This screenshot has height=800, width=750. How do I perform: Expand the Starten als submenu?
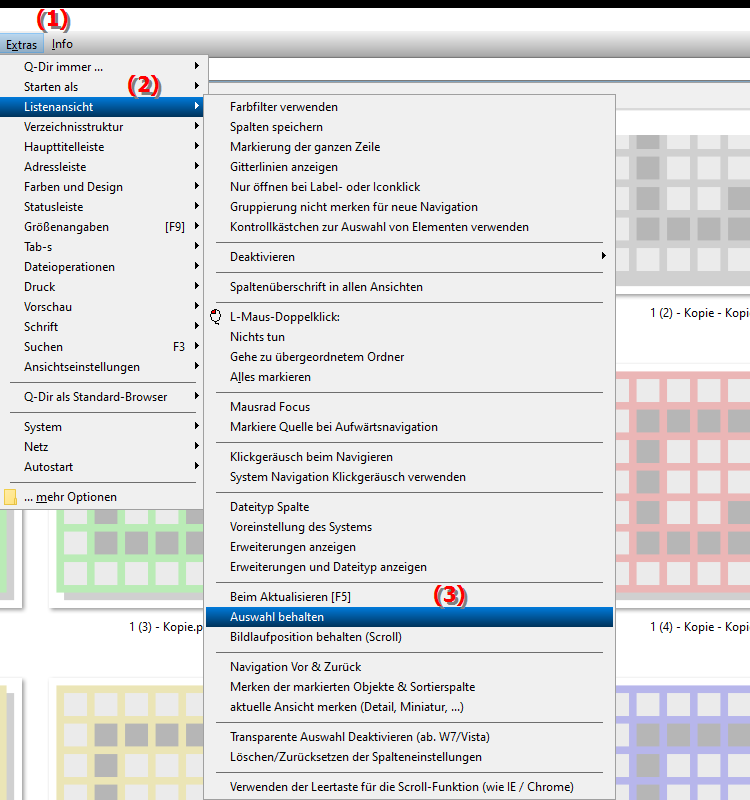point(102,87)
